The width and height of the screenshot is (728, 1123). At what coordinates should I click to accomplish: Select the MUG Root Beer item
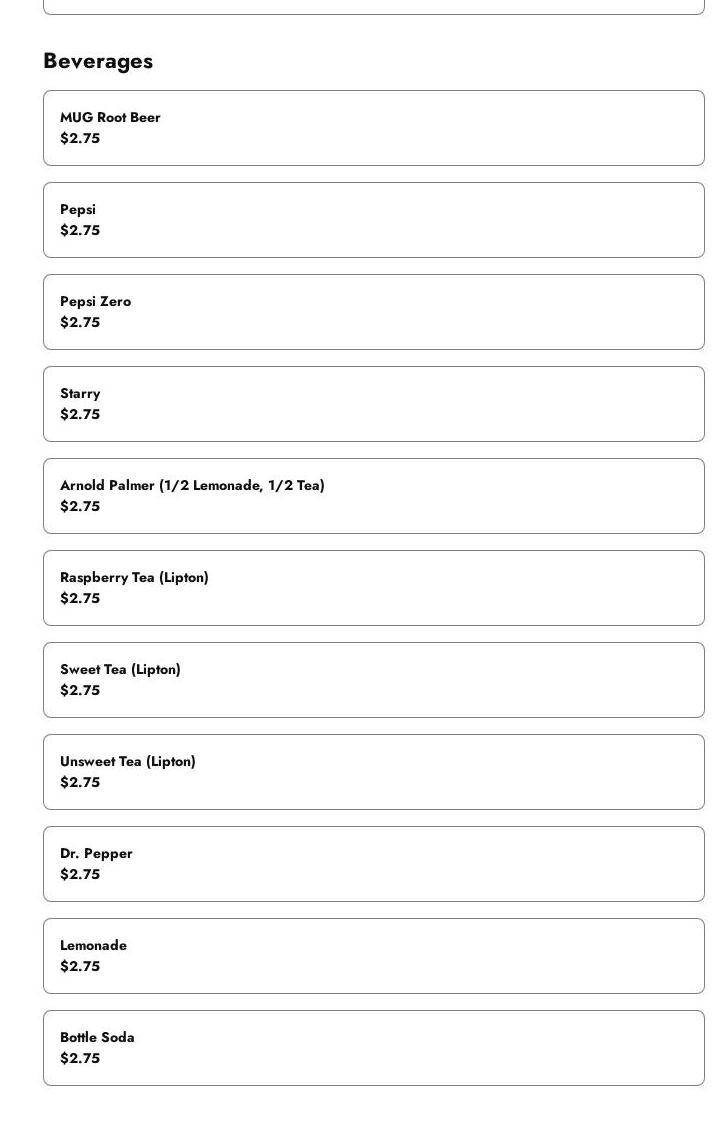(373, 128)
